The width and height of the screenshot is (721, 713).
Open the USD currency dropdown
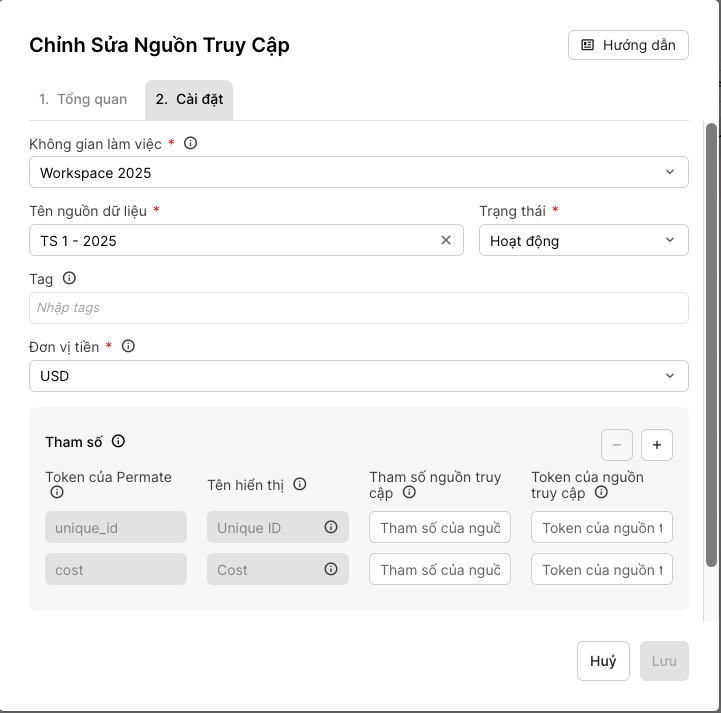358,376
